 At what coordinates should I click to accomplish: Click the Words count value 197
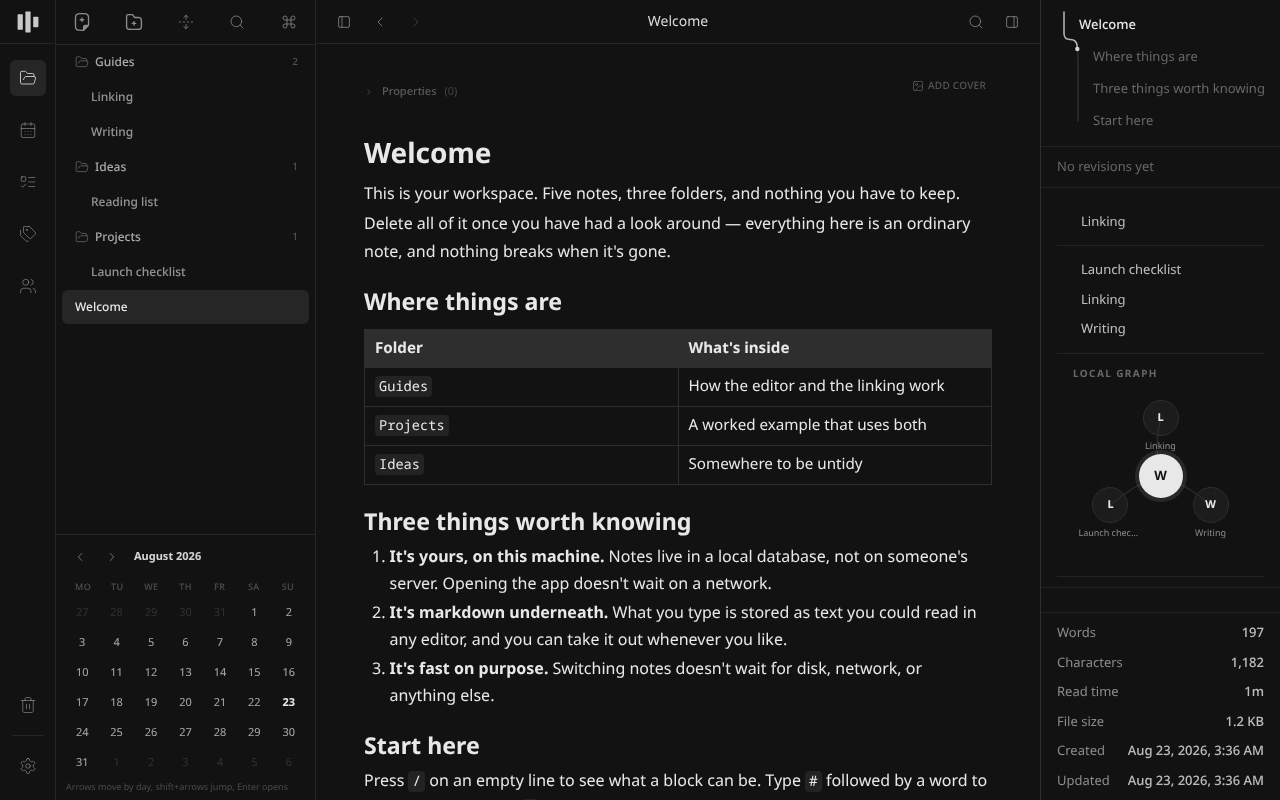[x=1252, y=633]
